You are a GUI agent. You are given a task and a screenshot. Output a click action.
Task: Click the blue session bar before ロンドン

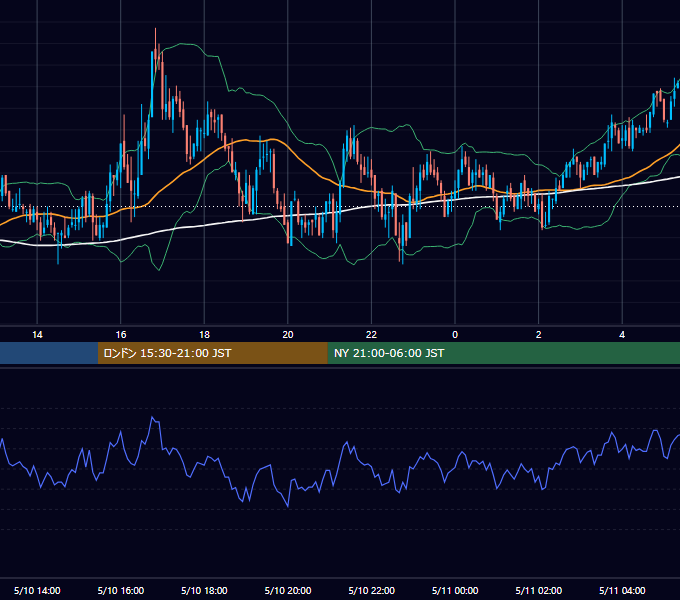[x=49, y=353]
